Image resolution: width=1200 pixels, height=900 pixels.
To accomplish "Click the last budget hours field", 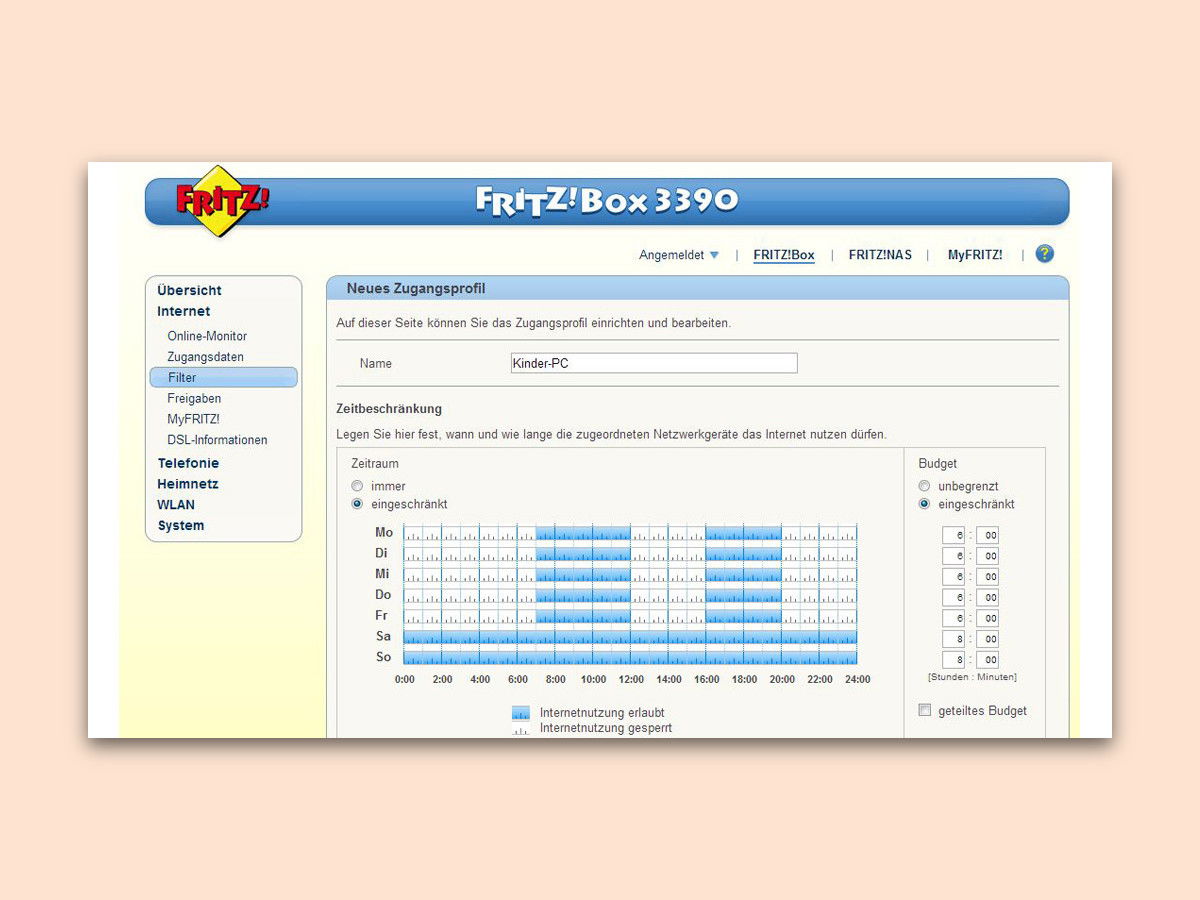I will [x=954, y=660].
